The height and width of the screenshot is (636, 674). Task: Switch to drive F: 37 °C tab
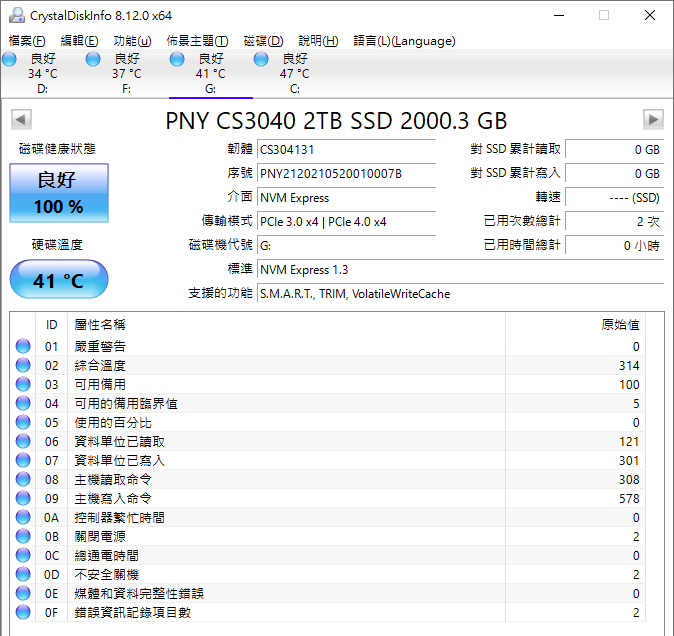pyautogui.click(x=126, y=73)
